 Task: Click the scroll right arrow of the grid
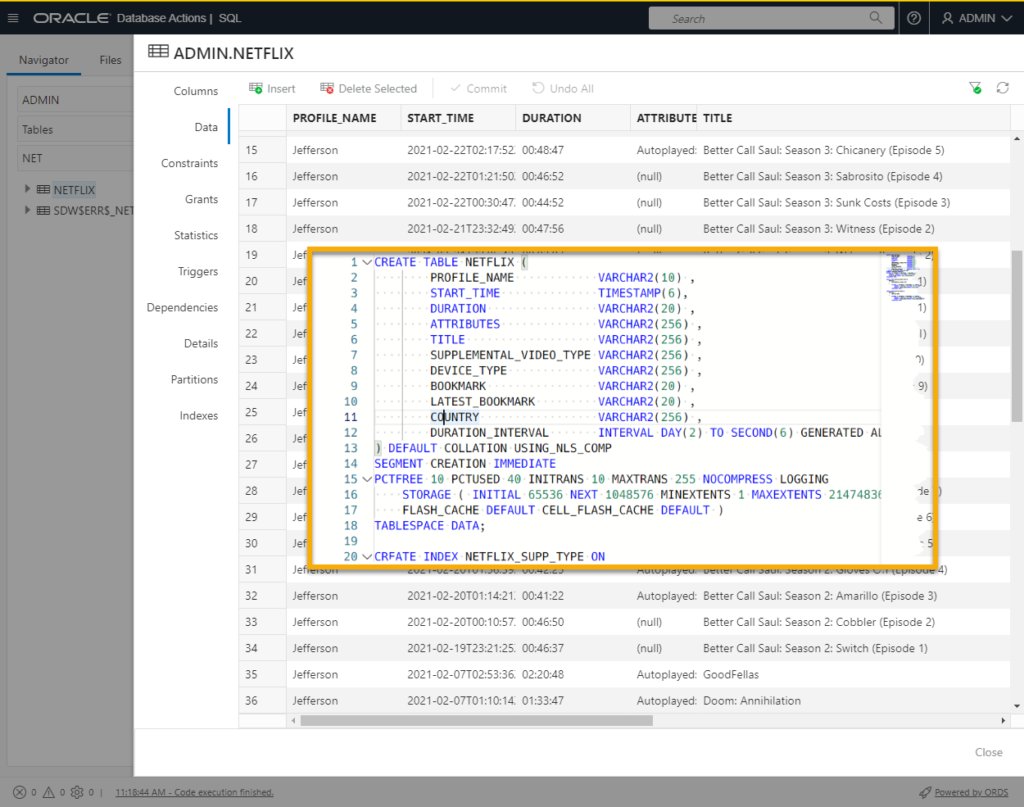(x=1003, y=720)
